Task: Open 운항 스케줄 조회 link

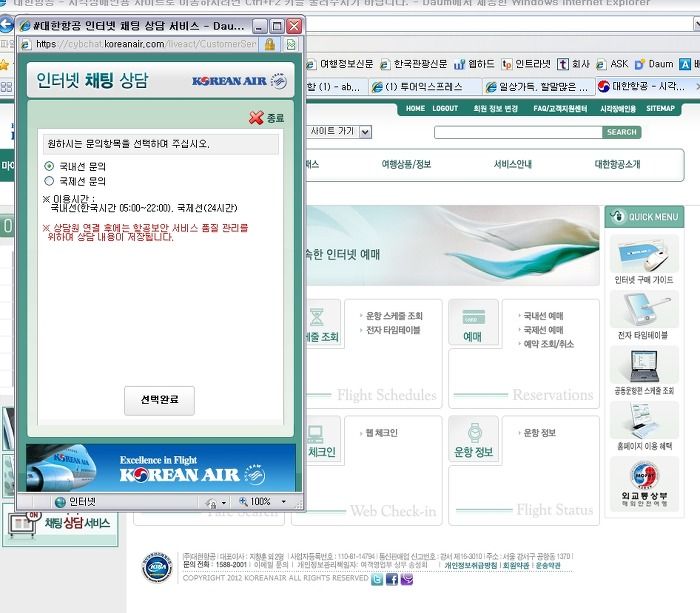Action: 394,316
